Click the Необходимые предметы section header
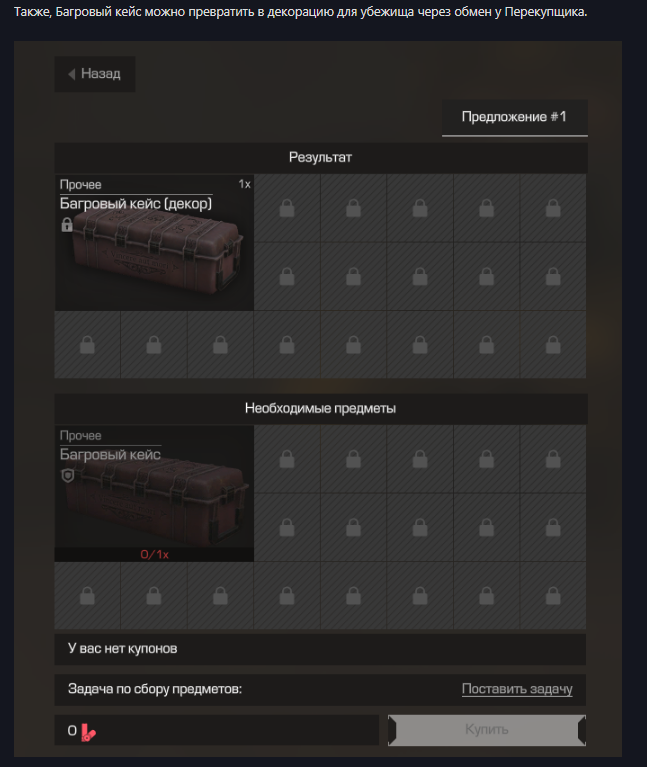This screenshot has height=767, width=647. click(320, 408)
